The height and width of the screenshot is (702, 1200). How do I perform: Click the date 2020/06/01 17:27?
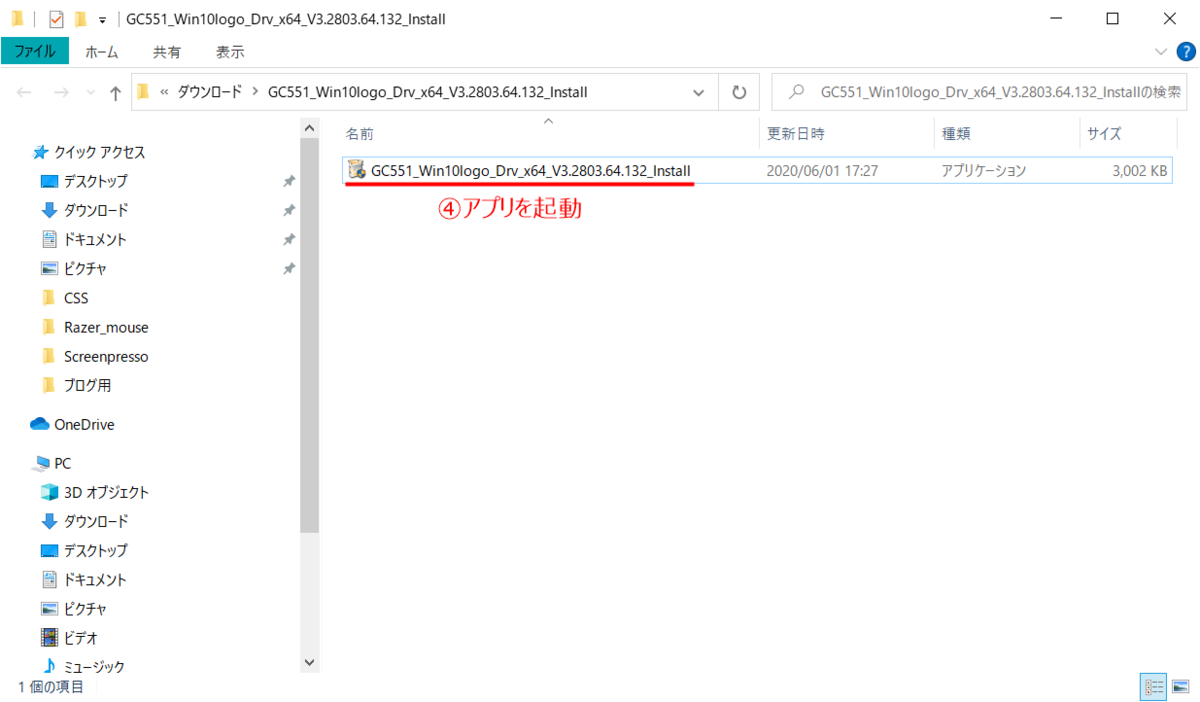822,171
